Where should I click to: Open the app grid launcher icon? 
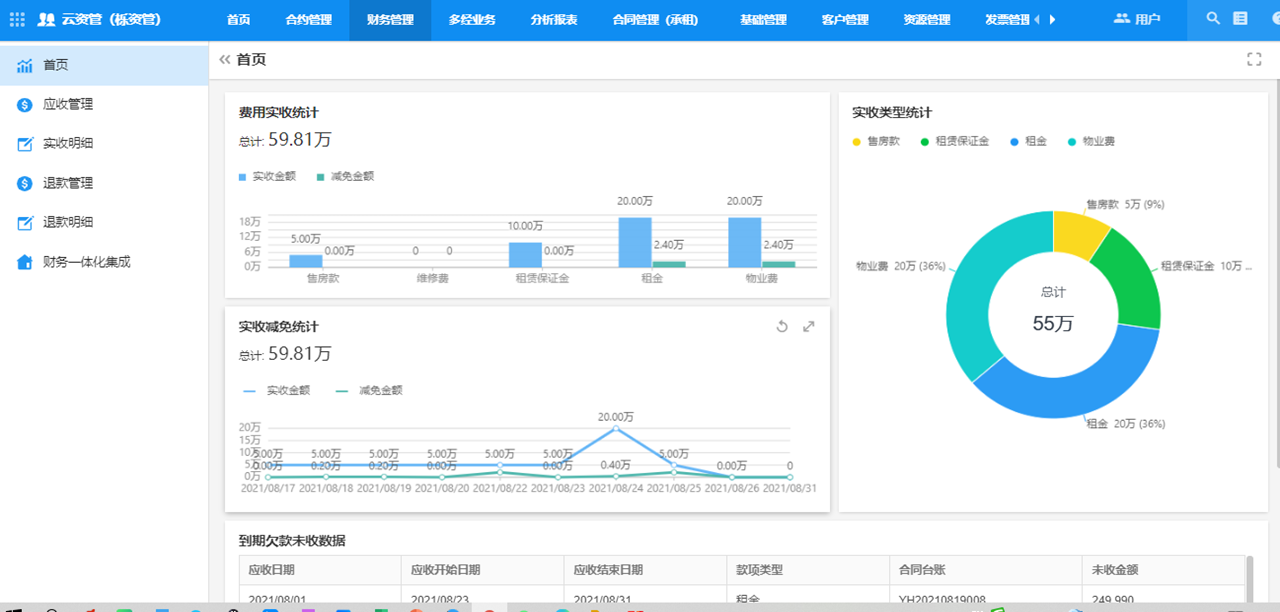17,19
